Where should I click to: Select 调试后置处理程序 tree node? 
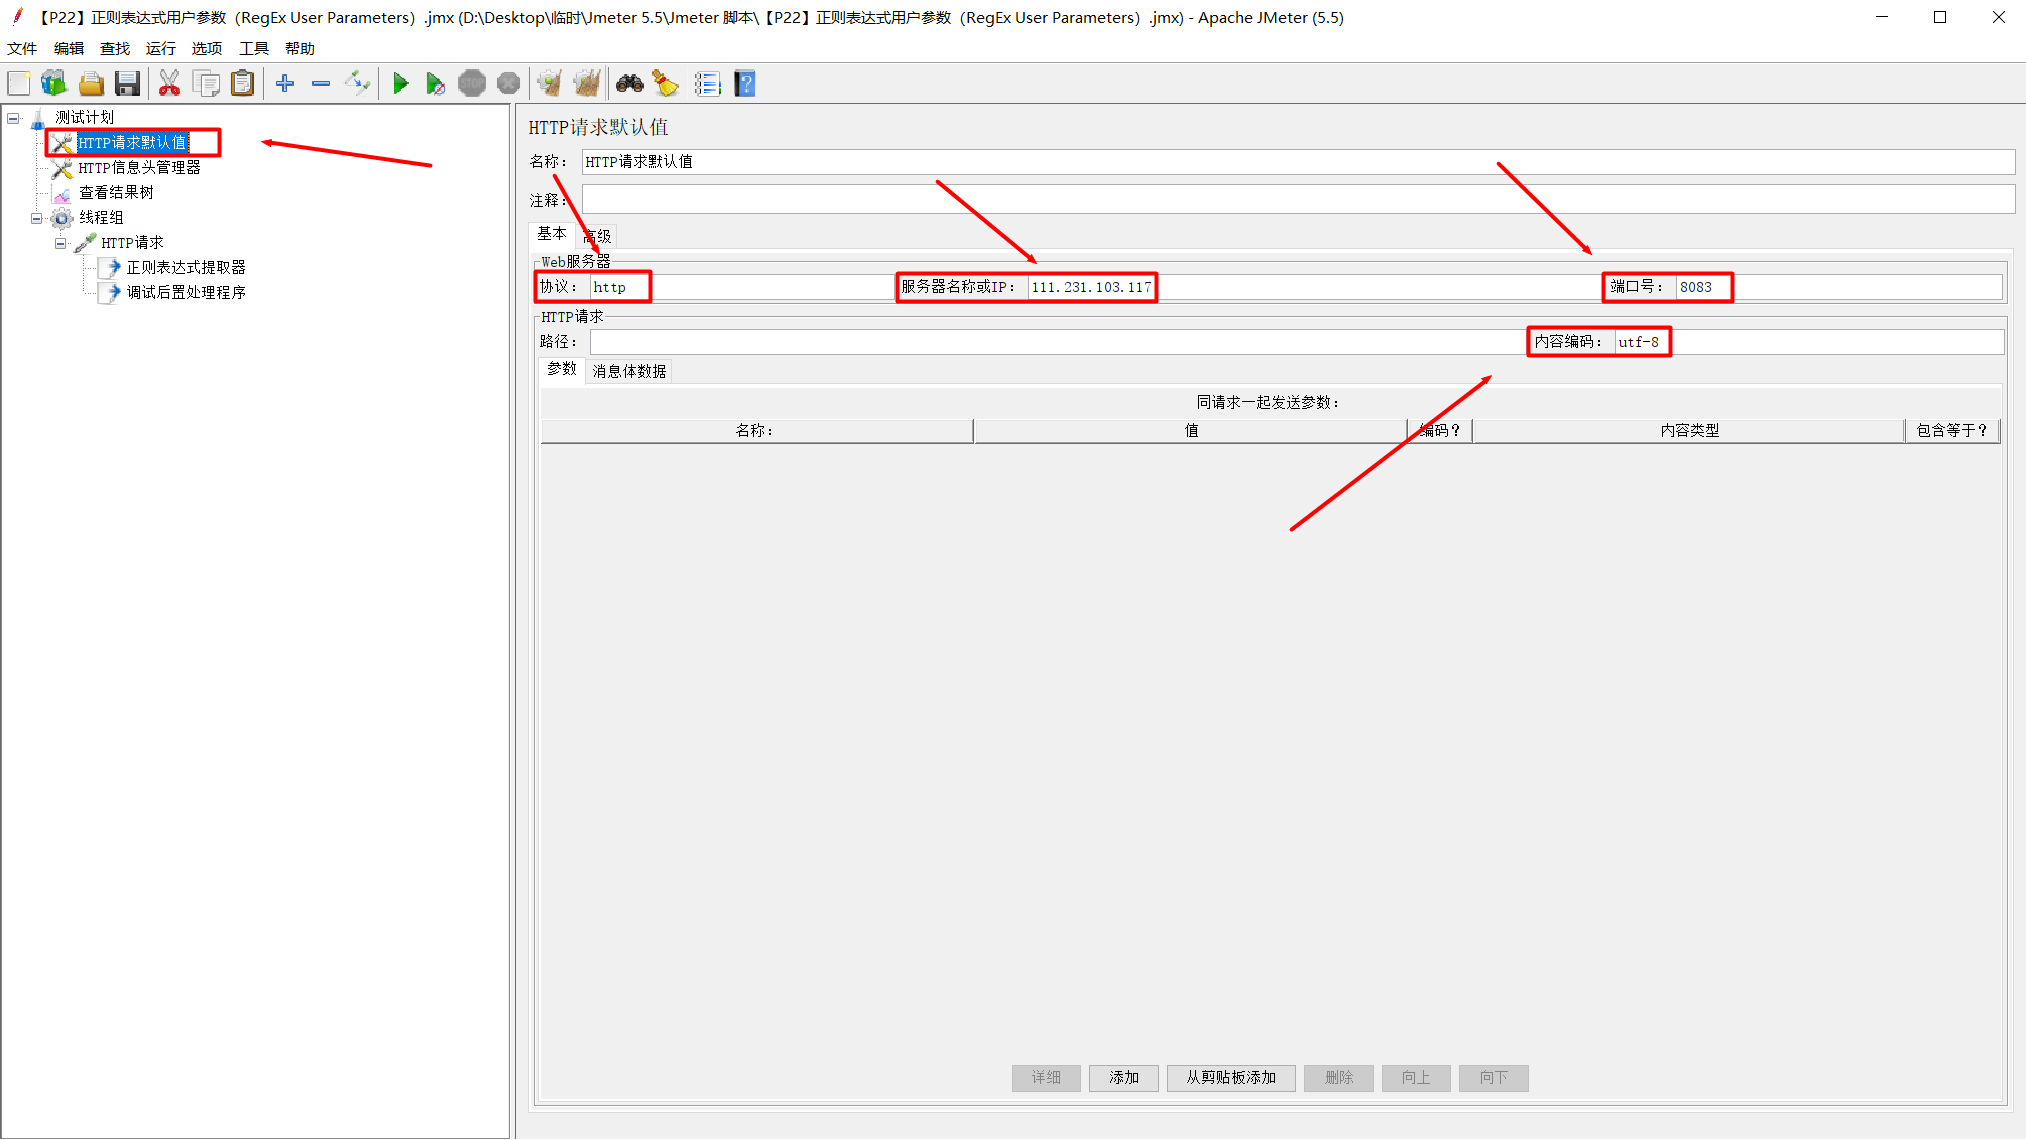tap(185, 293)
